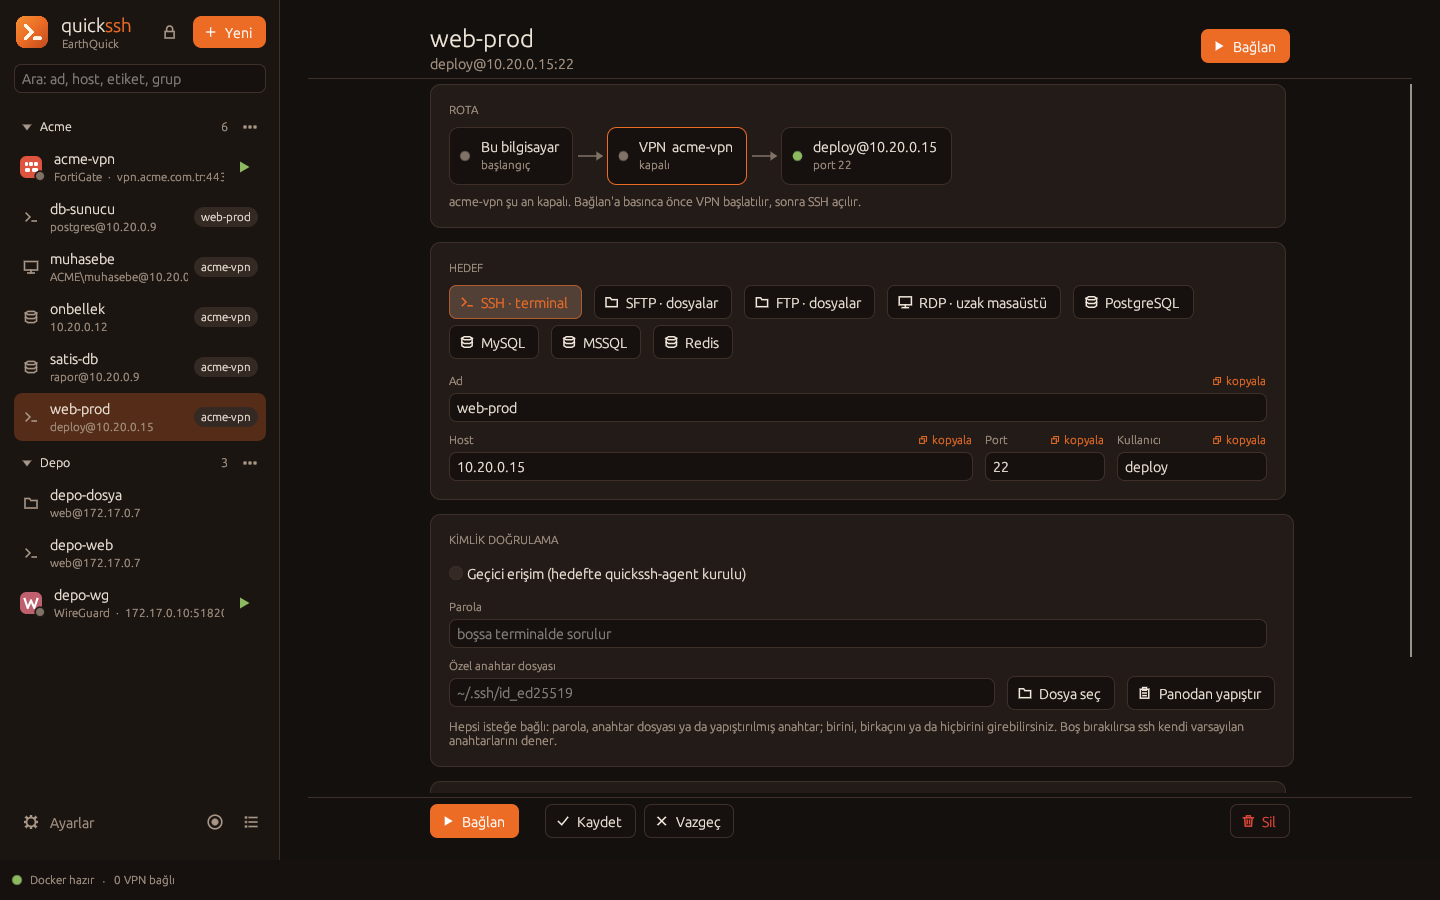Select the muhasebe remote desktop entry
The width and height of the screenshot is (1440, 900).
coord(140,267)
